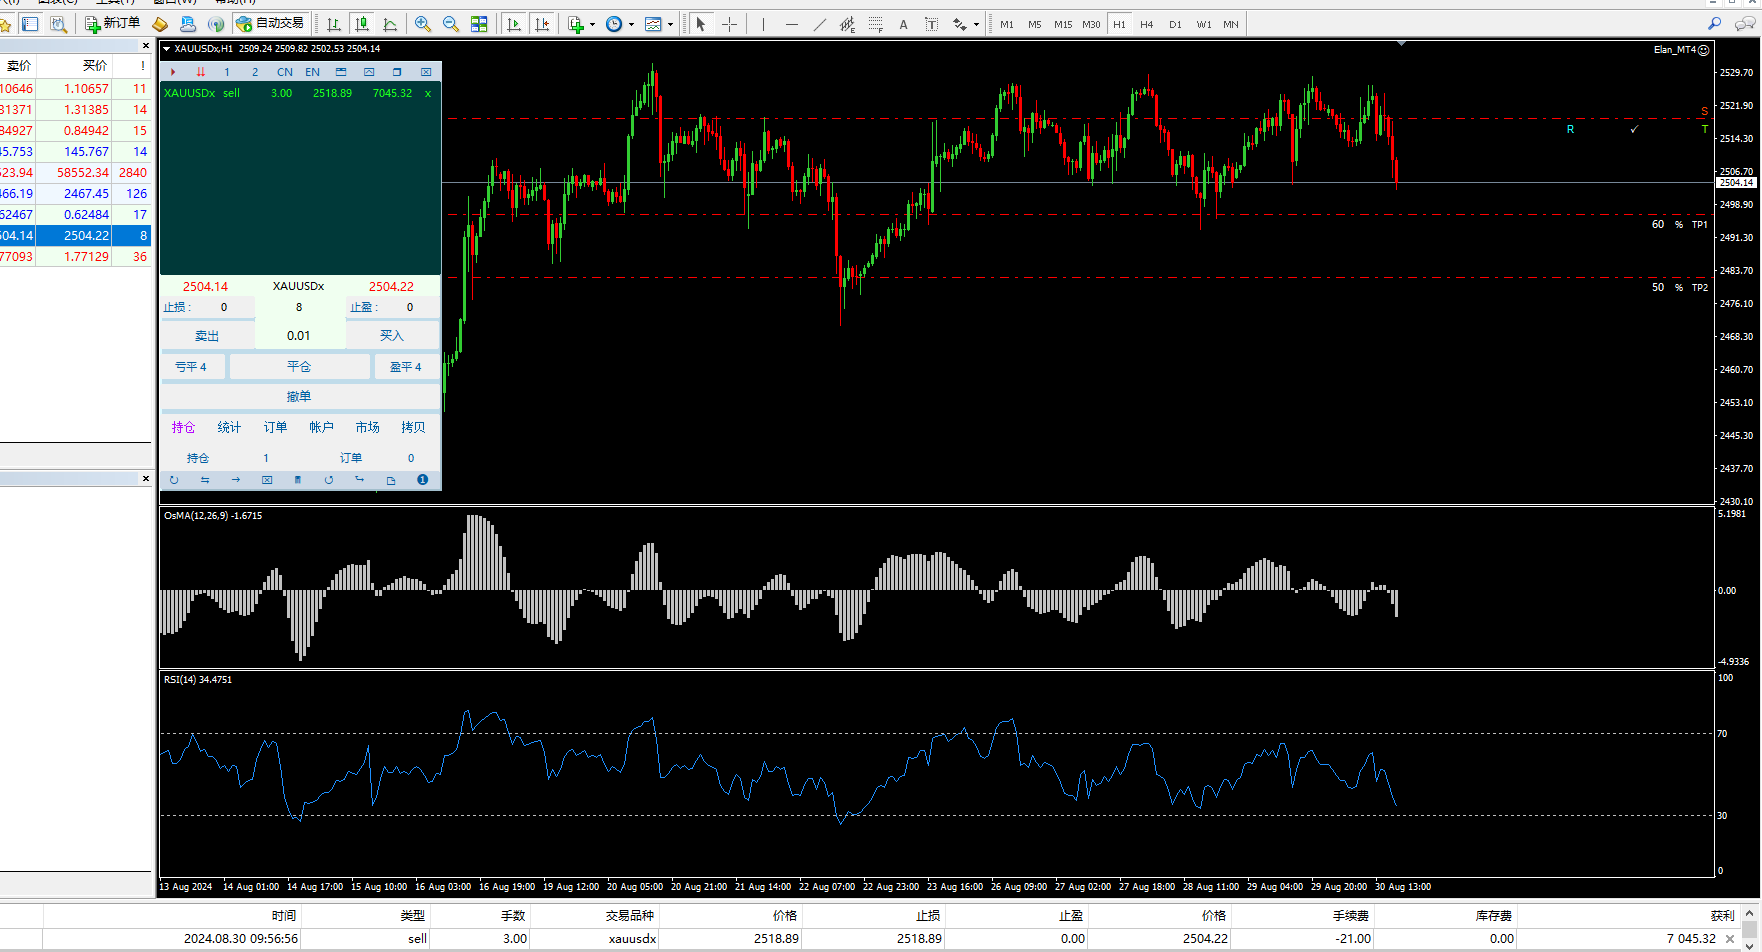Open the 帐户 account tab
Screen dimensions: 1762x952
321,427
